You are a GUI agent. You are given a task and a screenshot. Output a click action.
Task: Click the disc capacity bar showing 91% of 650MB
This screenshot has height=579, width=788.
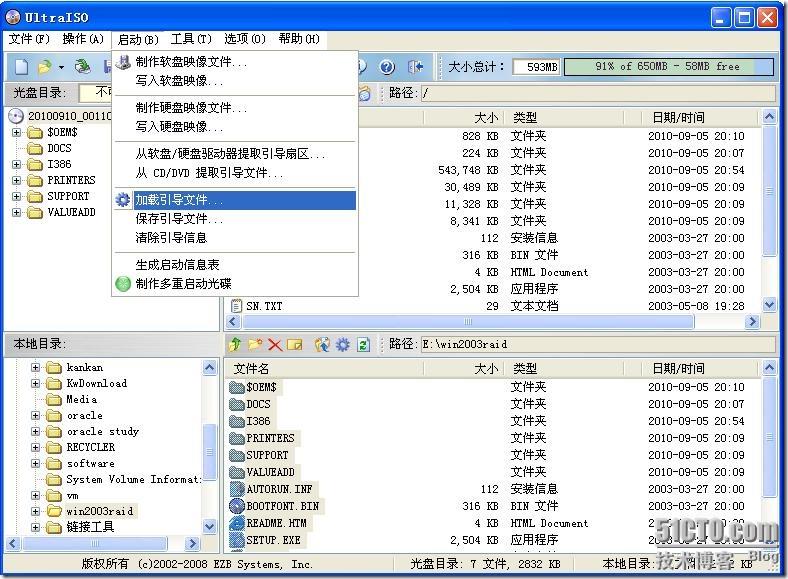pyautogui.click(x=668, y=67)
